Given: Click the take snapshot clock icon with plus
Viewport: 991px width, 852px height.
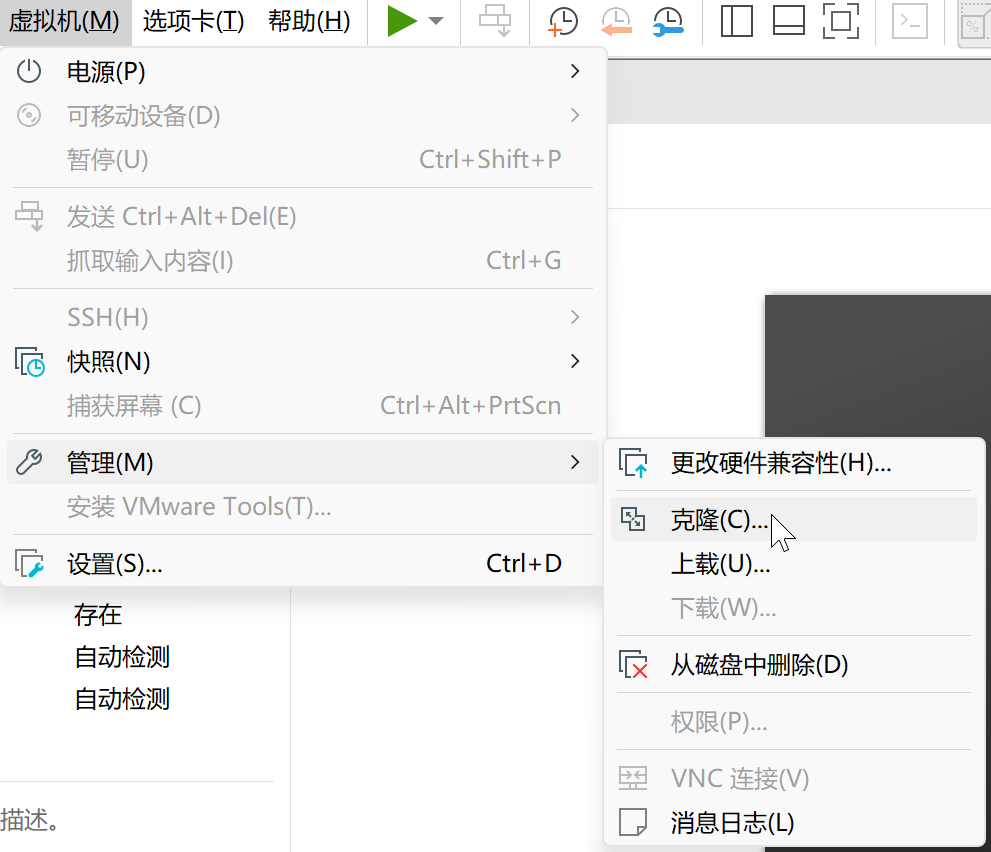Looking at the screenshot, I should tap(562, 21).
